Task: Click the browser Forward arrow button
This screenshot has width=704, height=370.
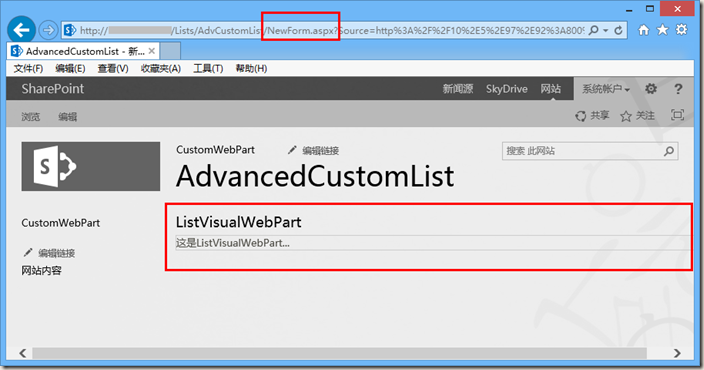Action: (x=48, y=30)
